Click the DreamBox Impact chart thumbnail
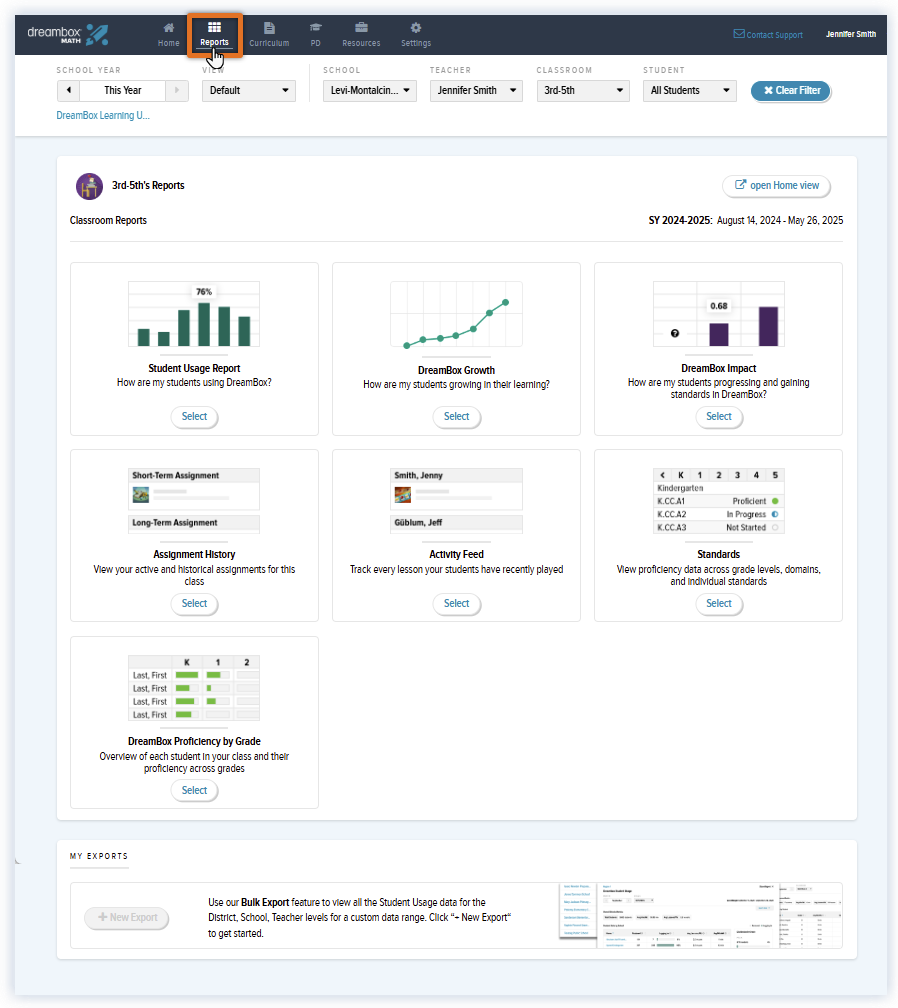This screenshot has width=898, height=1008. 719,314
